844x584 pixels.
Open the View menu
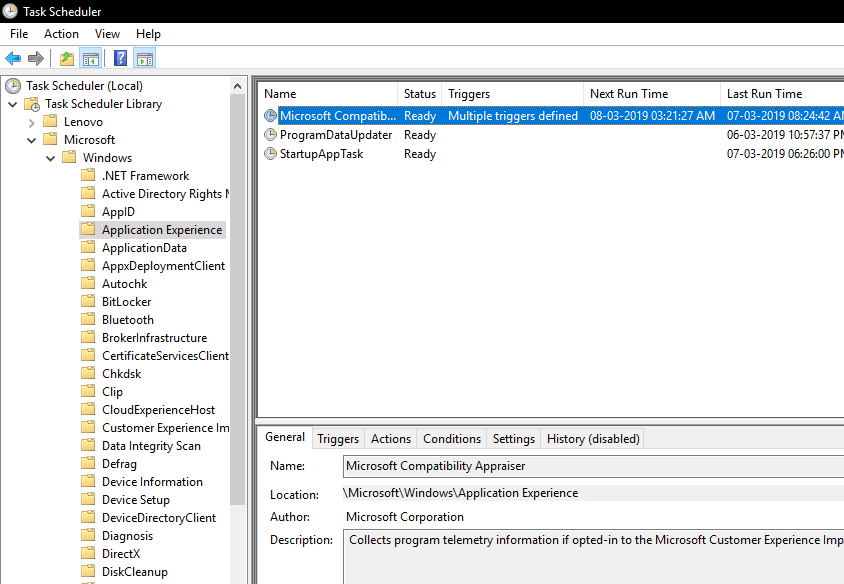(x=107, y=34)
